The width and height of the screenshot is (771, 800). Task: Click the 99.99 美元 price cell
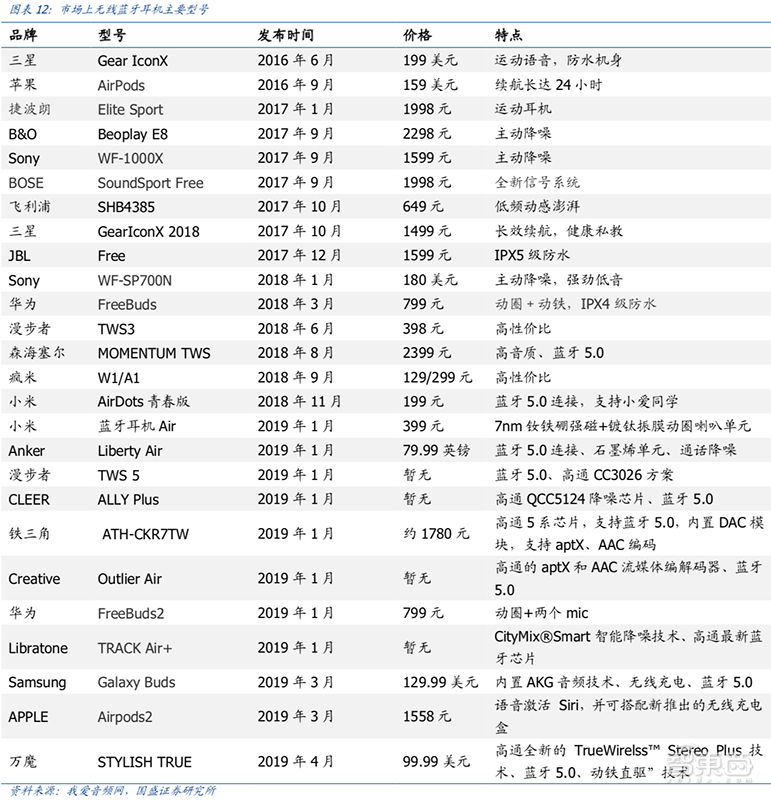coord(436,762)
